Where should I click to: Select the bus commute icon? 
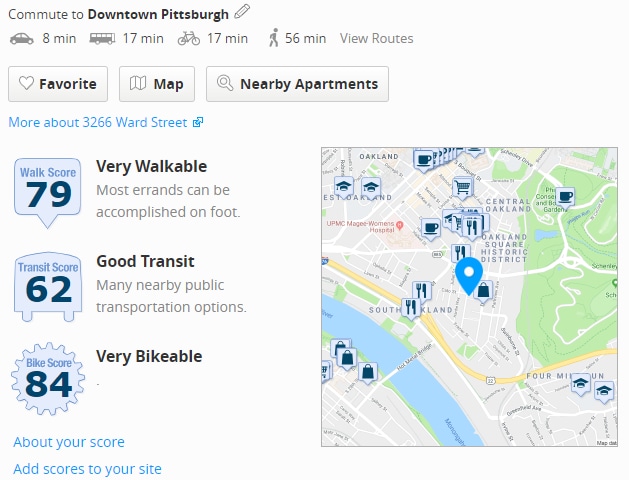(x=102, y=38)
